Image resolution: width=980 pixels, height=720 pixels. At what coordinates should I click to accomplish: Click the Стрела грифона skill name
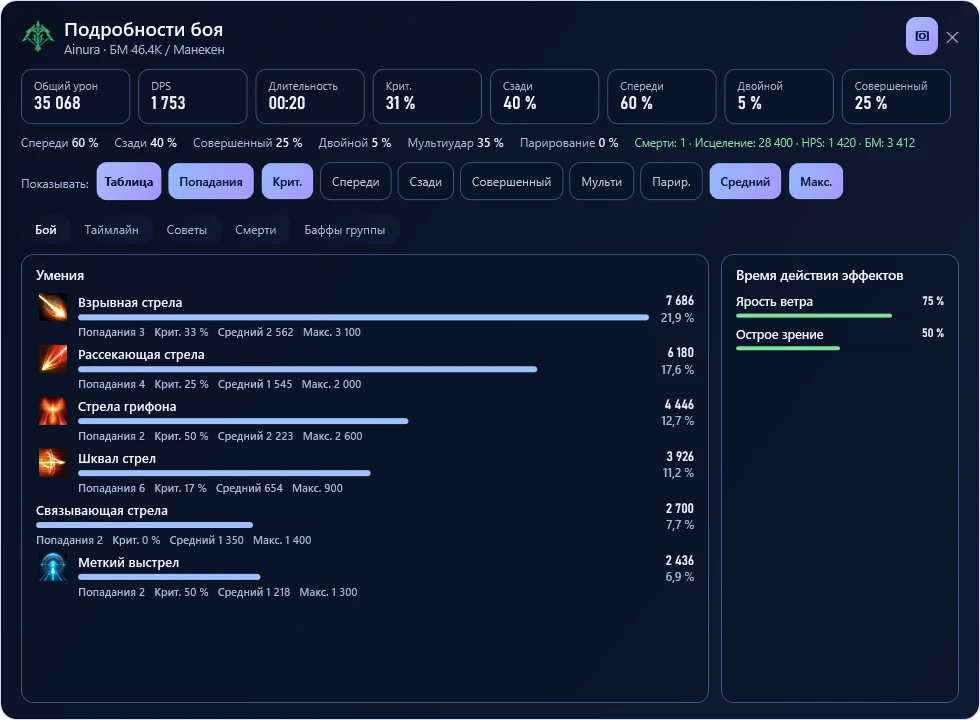pos(127,407)
